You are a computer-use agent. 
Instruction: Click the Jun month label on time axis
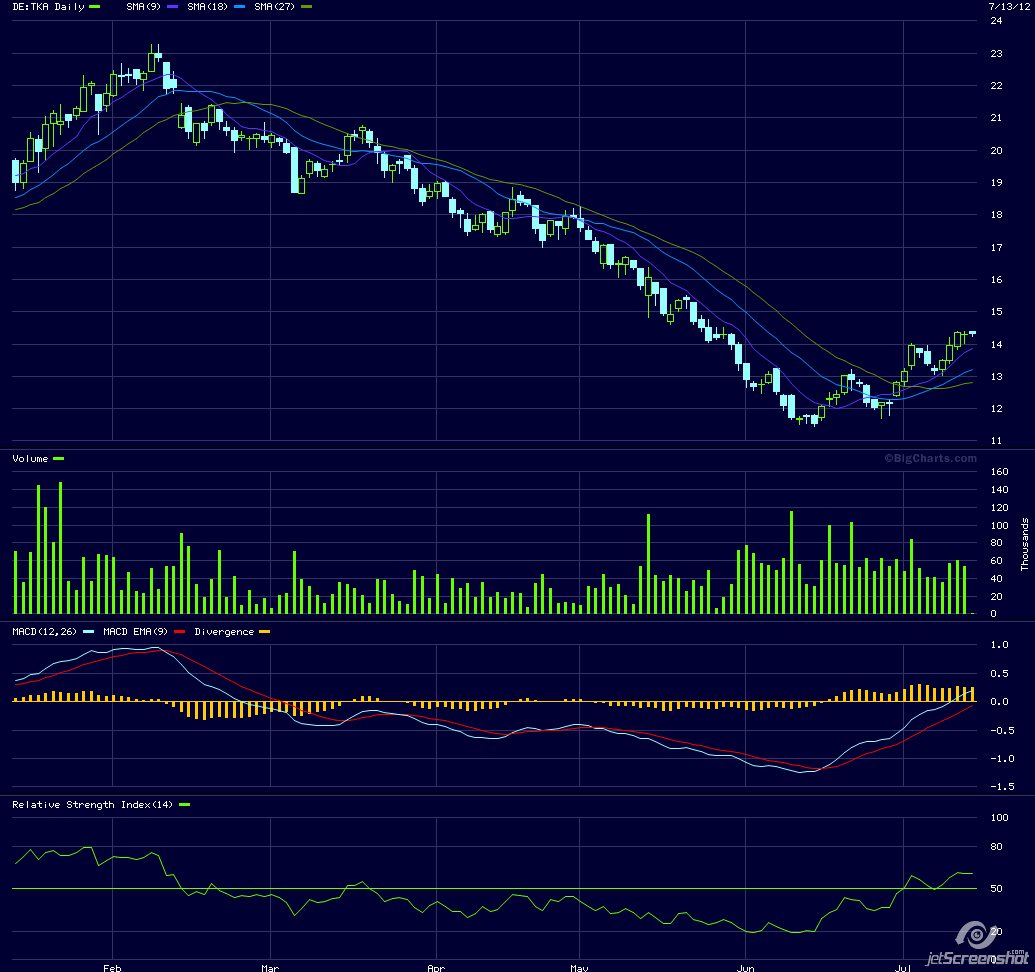[745, 967]
